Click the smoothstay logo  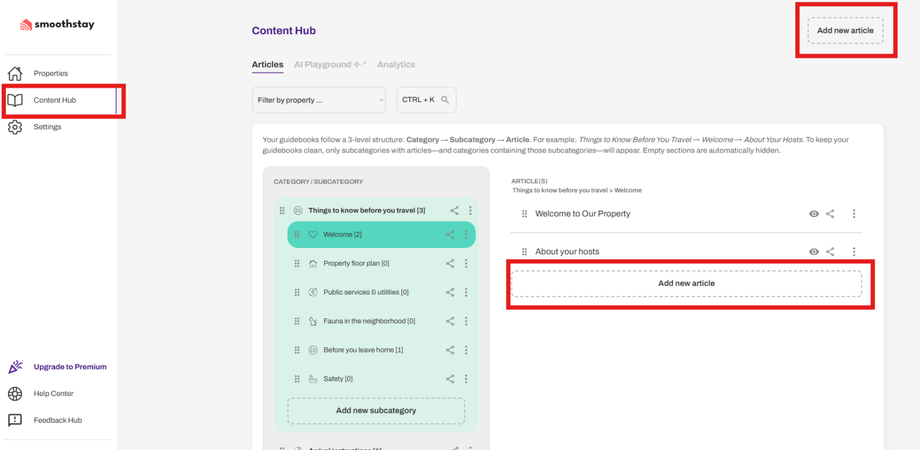pyautogui.click(x=57, y=24)
